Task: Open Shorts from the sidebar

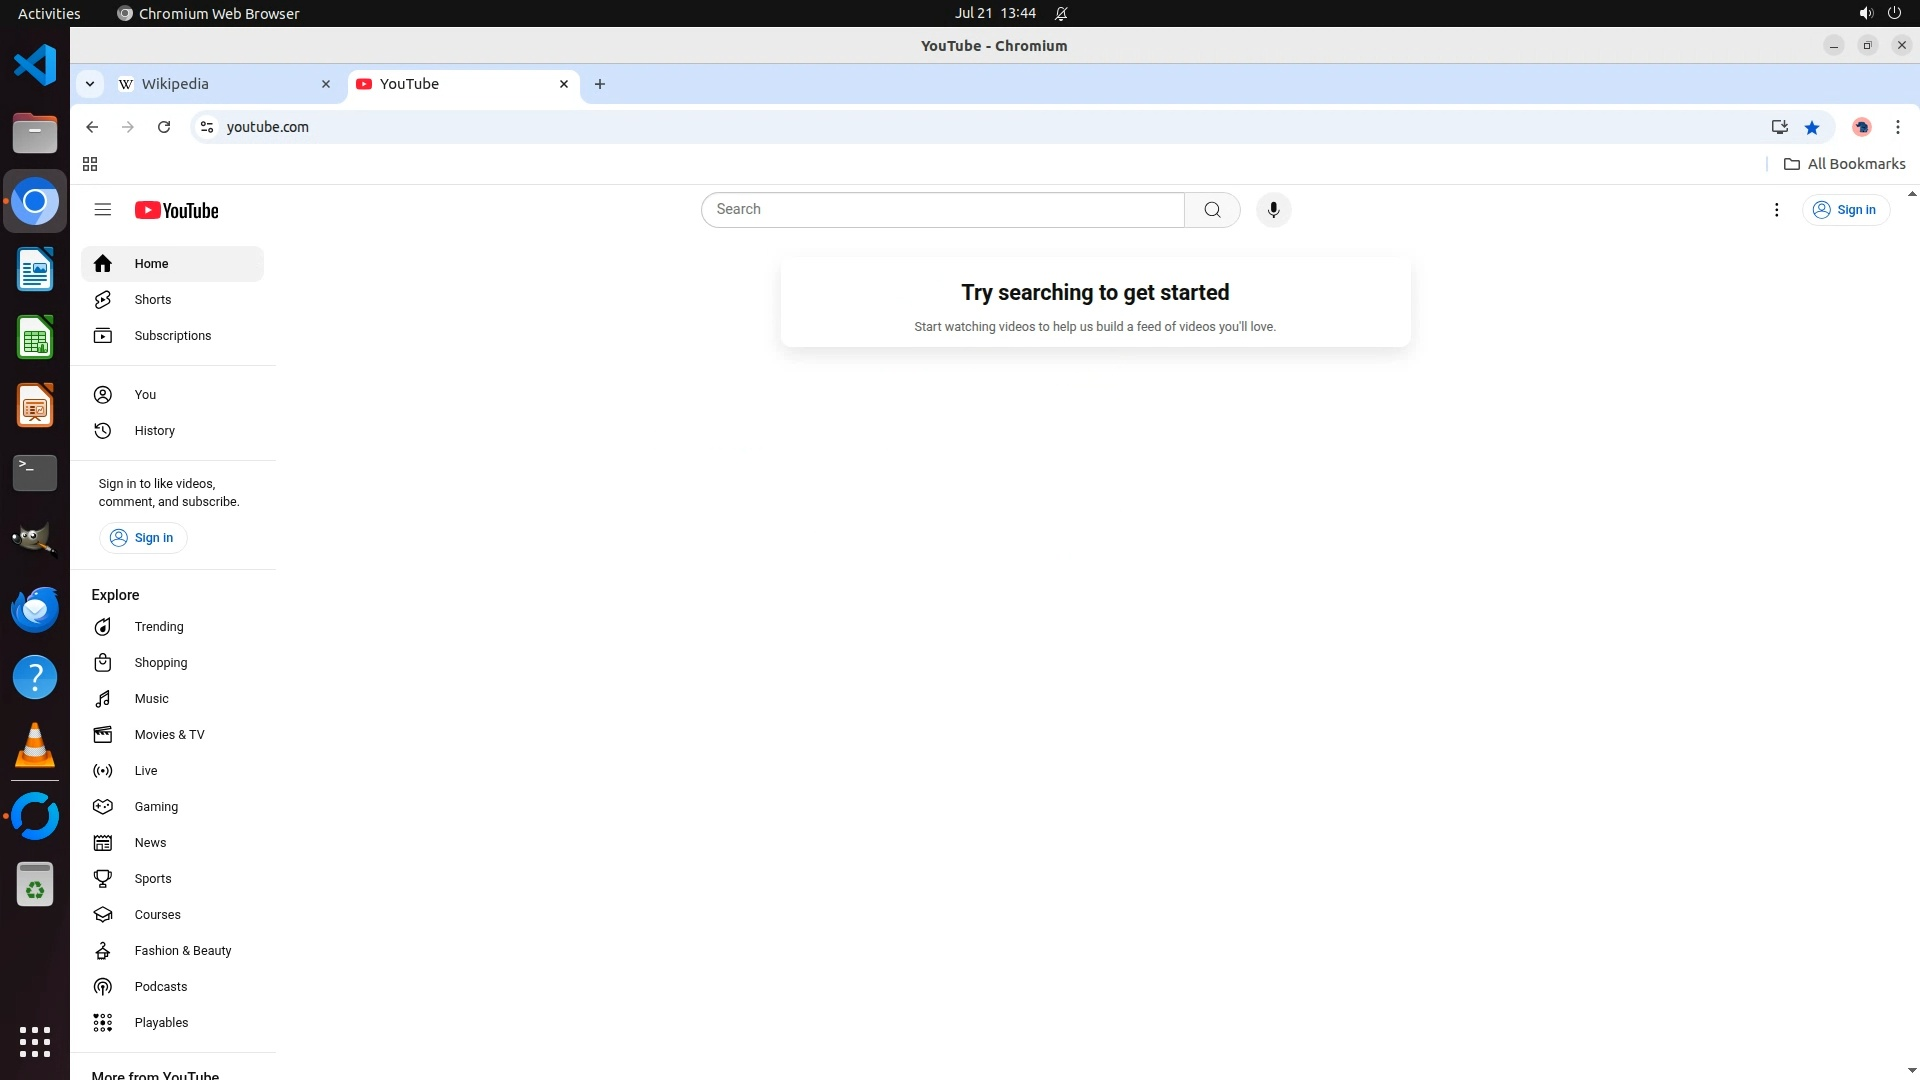Action: click(152, 300)
